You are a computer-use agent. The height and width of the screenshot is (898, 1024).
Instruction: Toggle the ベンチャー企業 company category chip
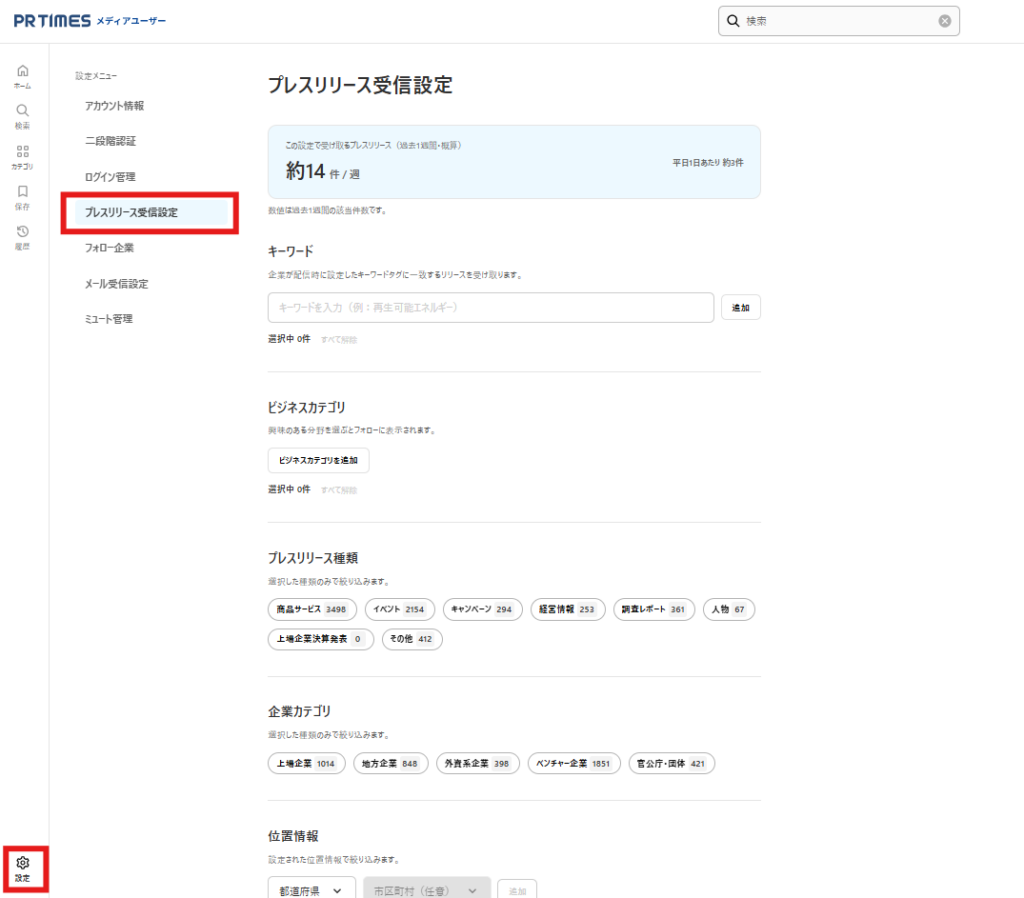click(x=574, y=763)
